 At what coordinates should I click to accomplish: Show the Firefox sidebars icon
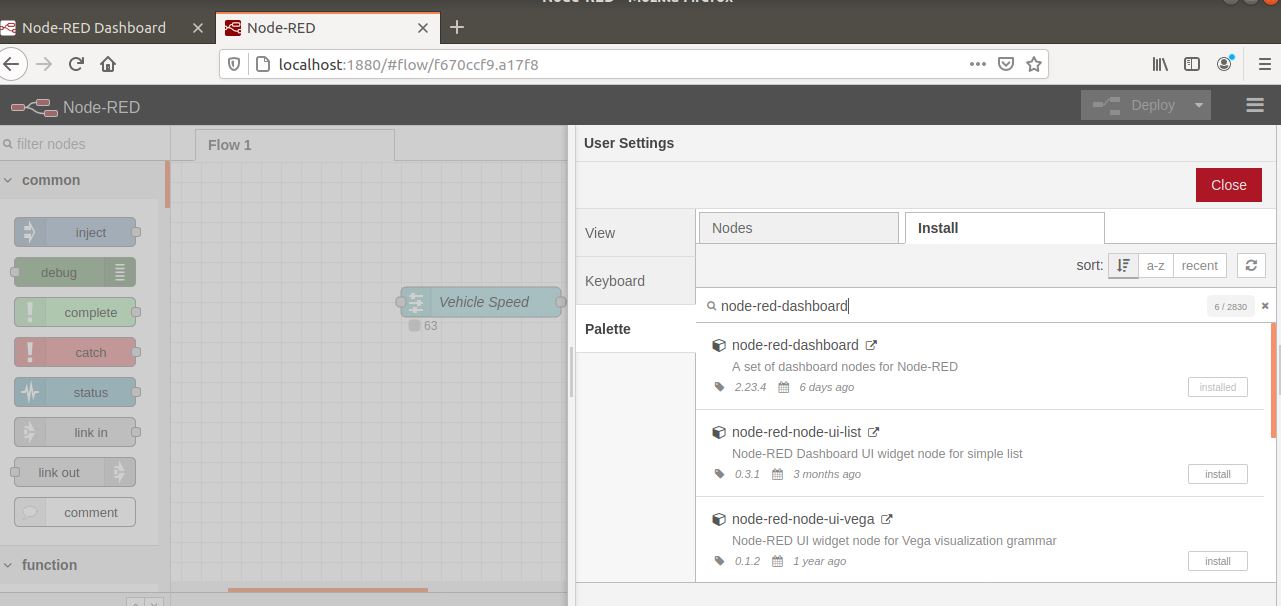1192,64
